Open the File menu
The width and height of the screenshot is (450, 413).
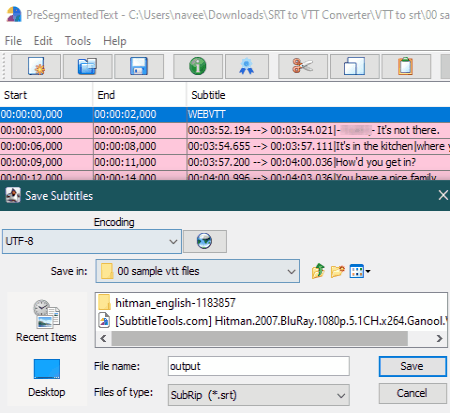click(13, 41)
